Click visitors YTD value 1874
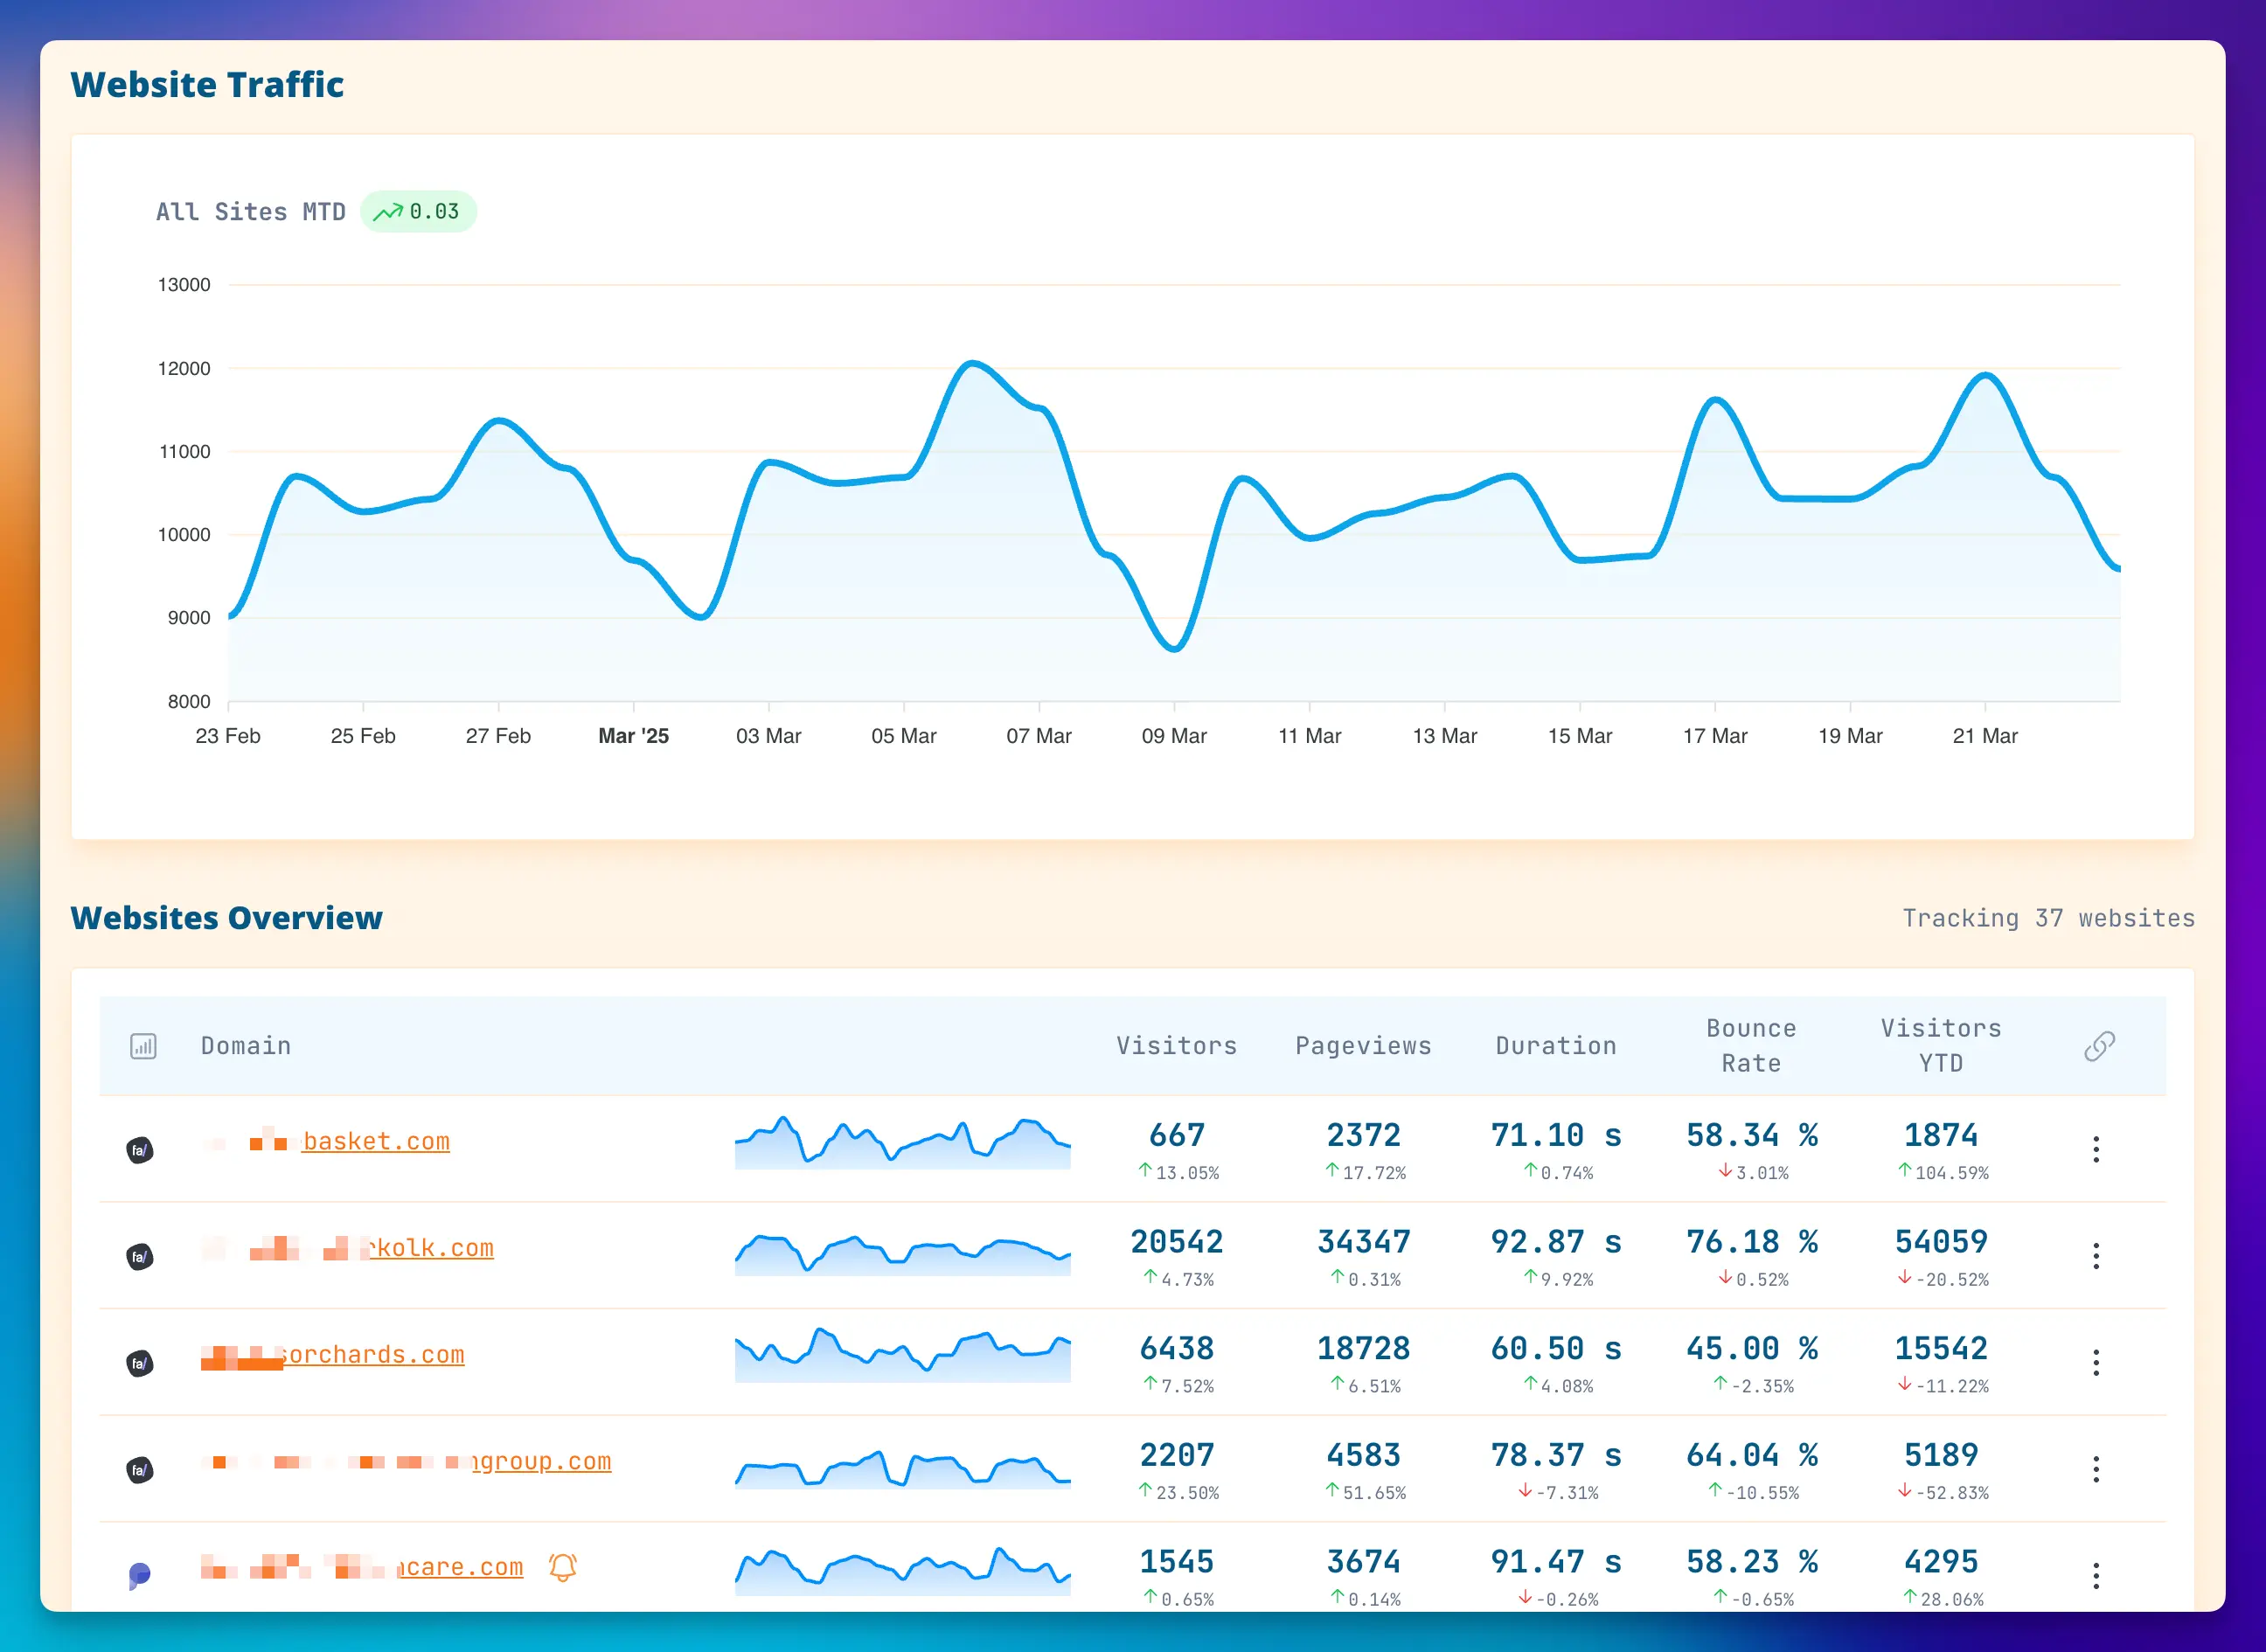Screen dimensions: 2266x1652 pyautogui.click(x=1941, y=1135)
